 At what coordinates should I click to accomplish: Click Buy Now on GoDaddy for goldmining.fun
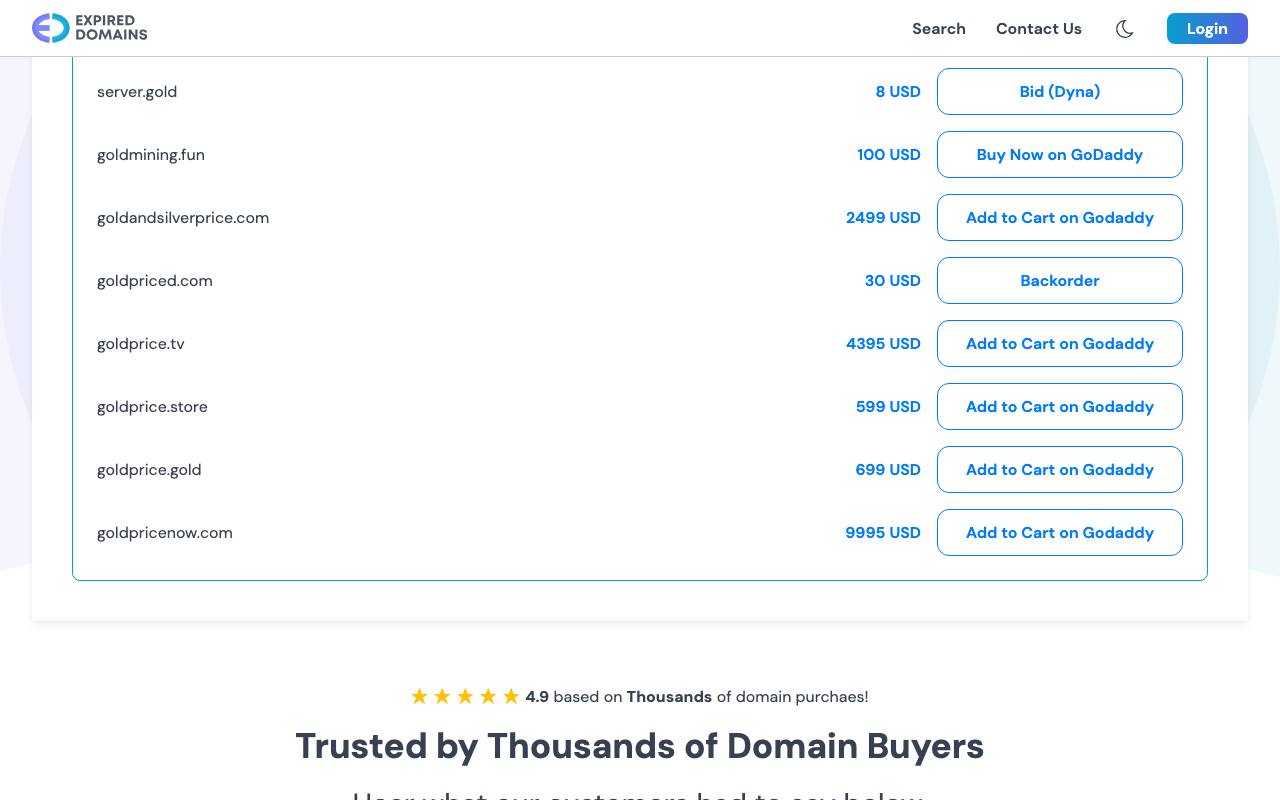tap(1060, 154)
